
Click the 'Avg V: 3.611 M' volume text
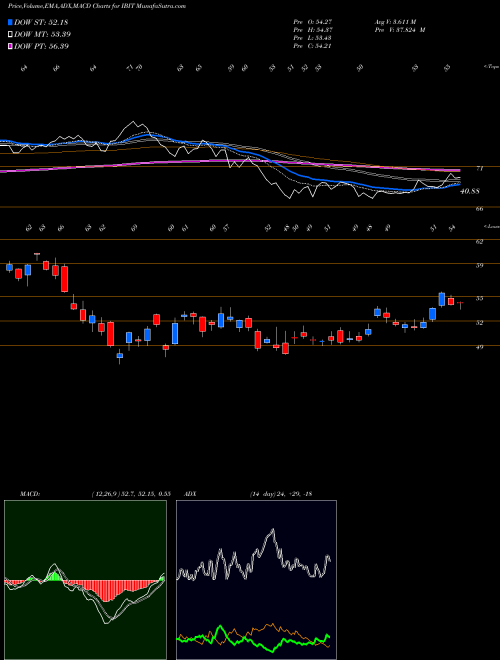point(395,21)
